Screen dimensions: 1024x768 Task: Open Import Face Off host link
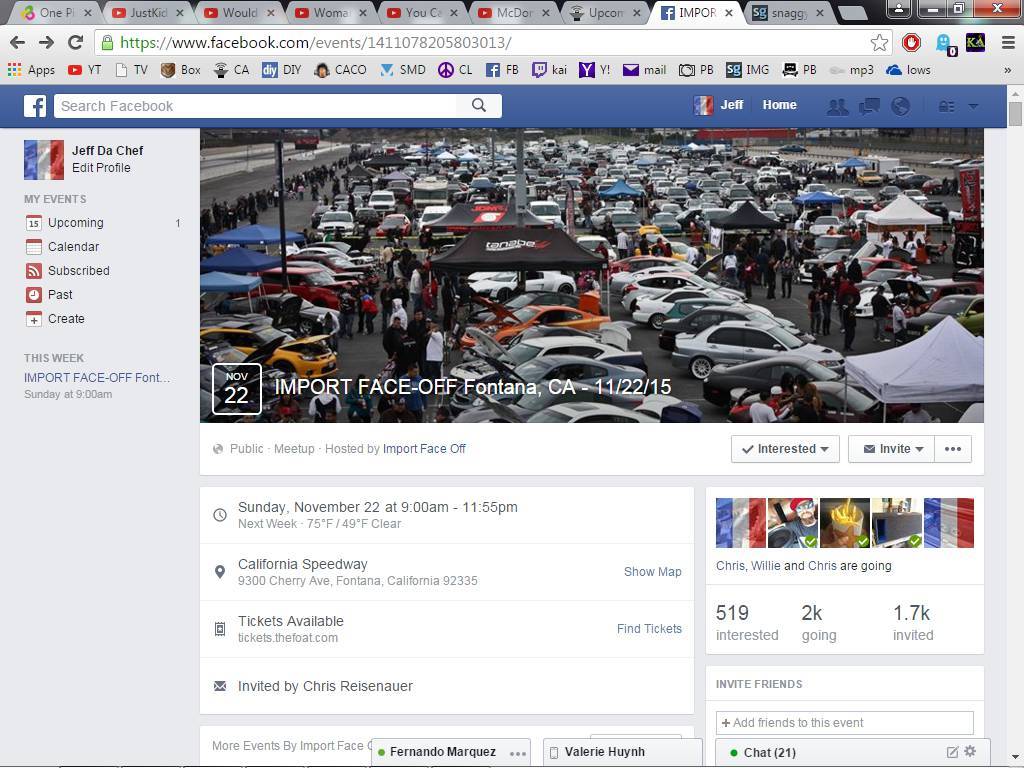[424, 449]
